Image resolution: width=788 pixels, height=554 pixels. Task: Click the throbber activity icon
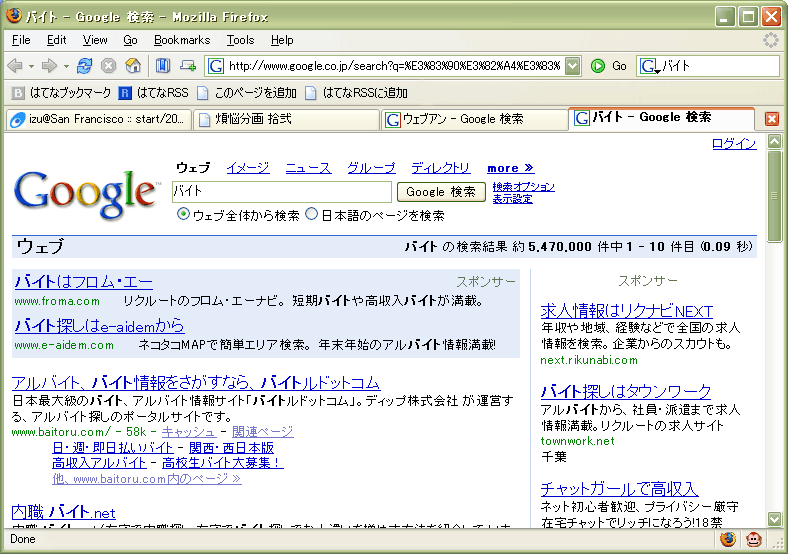[x=770, y=40]
